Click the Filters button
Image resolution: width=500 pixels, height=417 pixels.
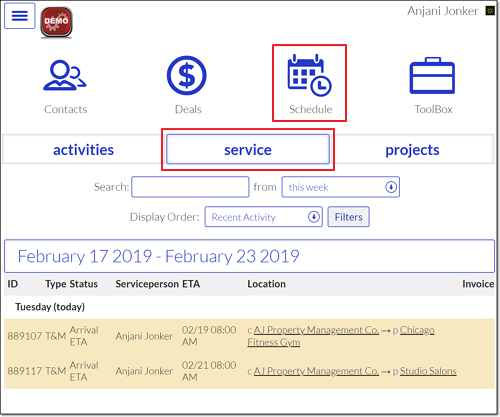coord(348,217)
